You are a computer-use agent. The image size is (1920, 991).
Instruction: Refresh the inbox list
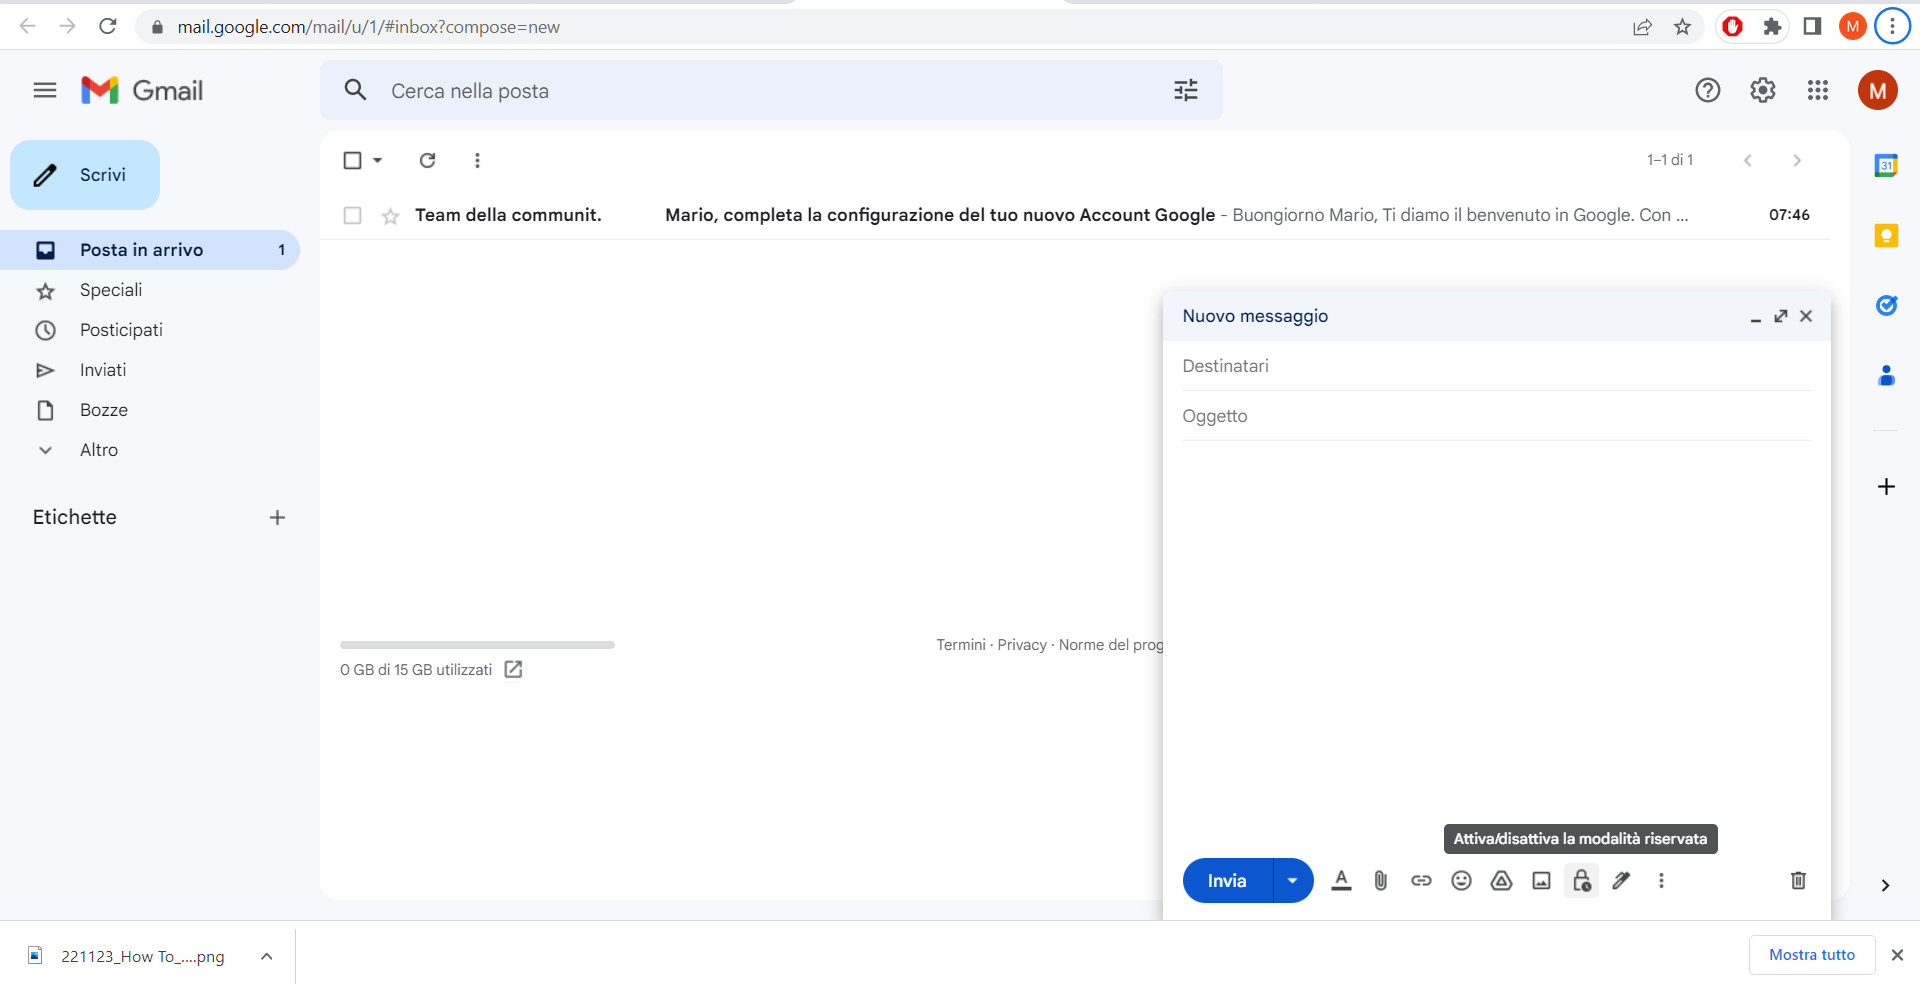(x=427, y=160)
